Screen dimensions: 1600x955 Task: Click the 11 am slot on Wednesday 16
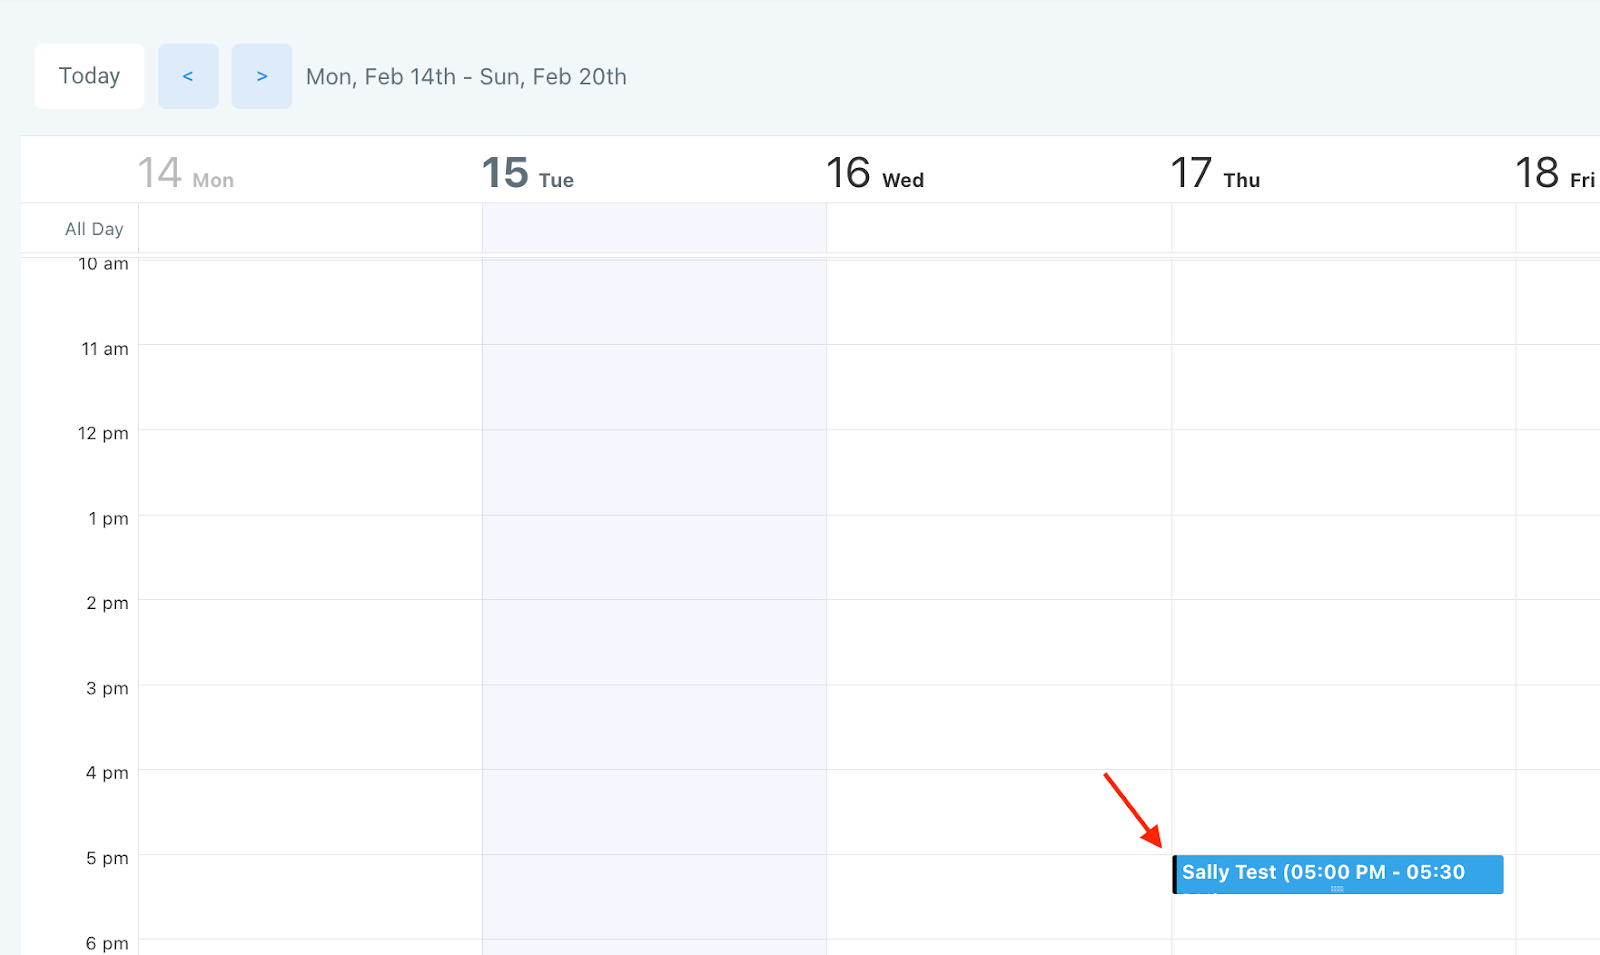(998, 387)
